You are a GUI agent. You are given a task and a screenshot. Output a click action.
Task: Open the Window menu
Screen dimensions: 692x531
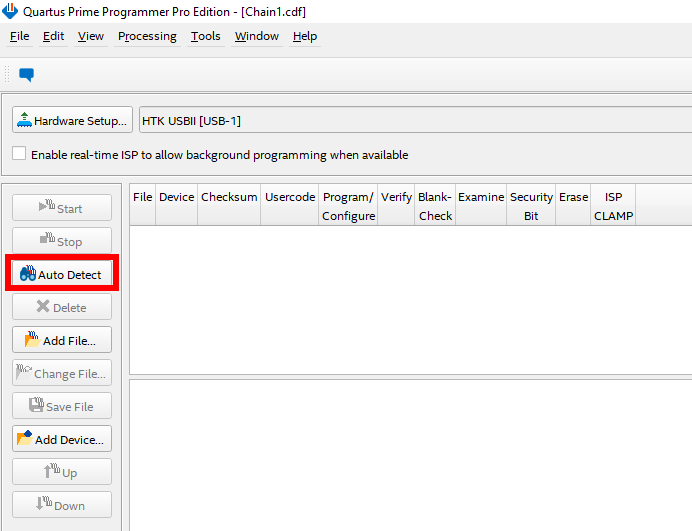[x=257, y=36]
